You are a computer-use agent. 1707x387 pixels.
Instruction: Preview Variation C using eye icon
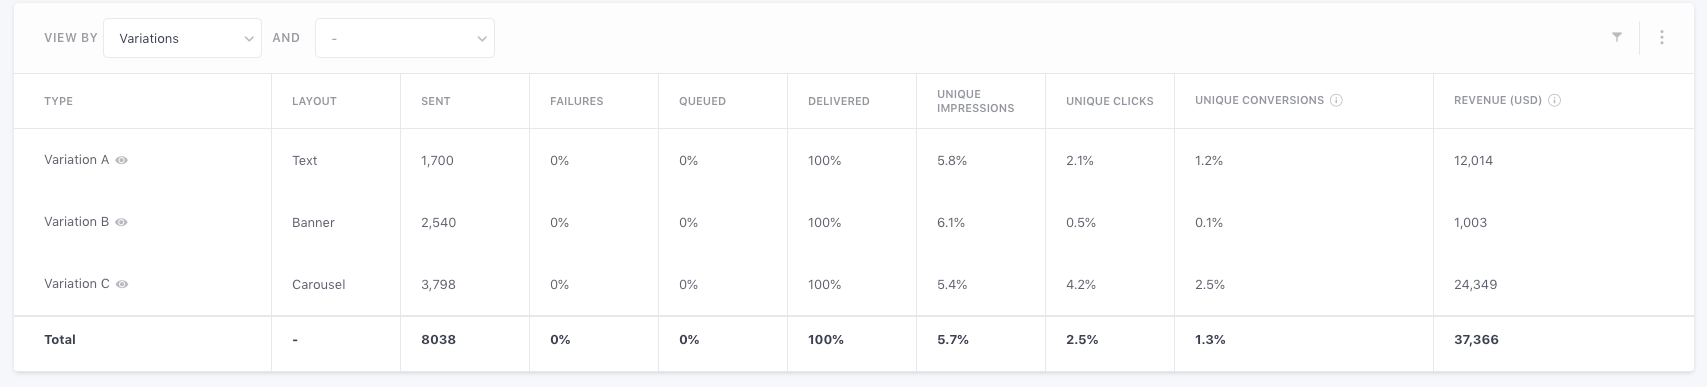122,284
